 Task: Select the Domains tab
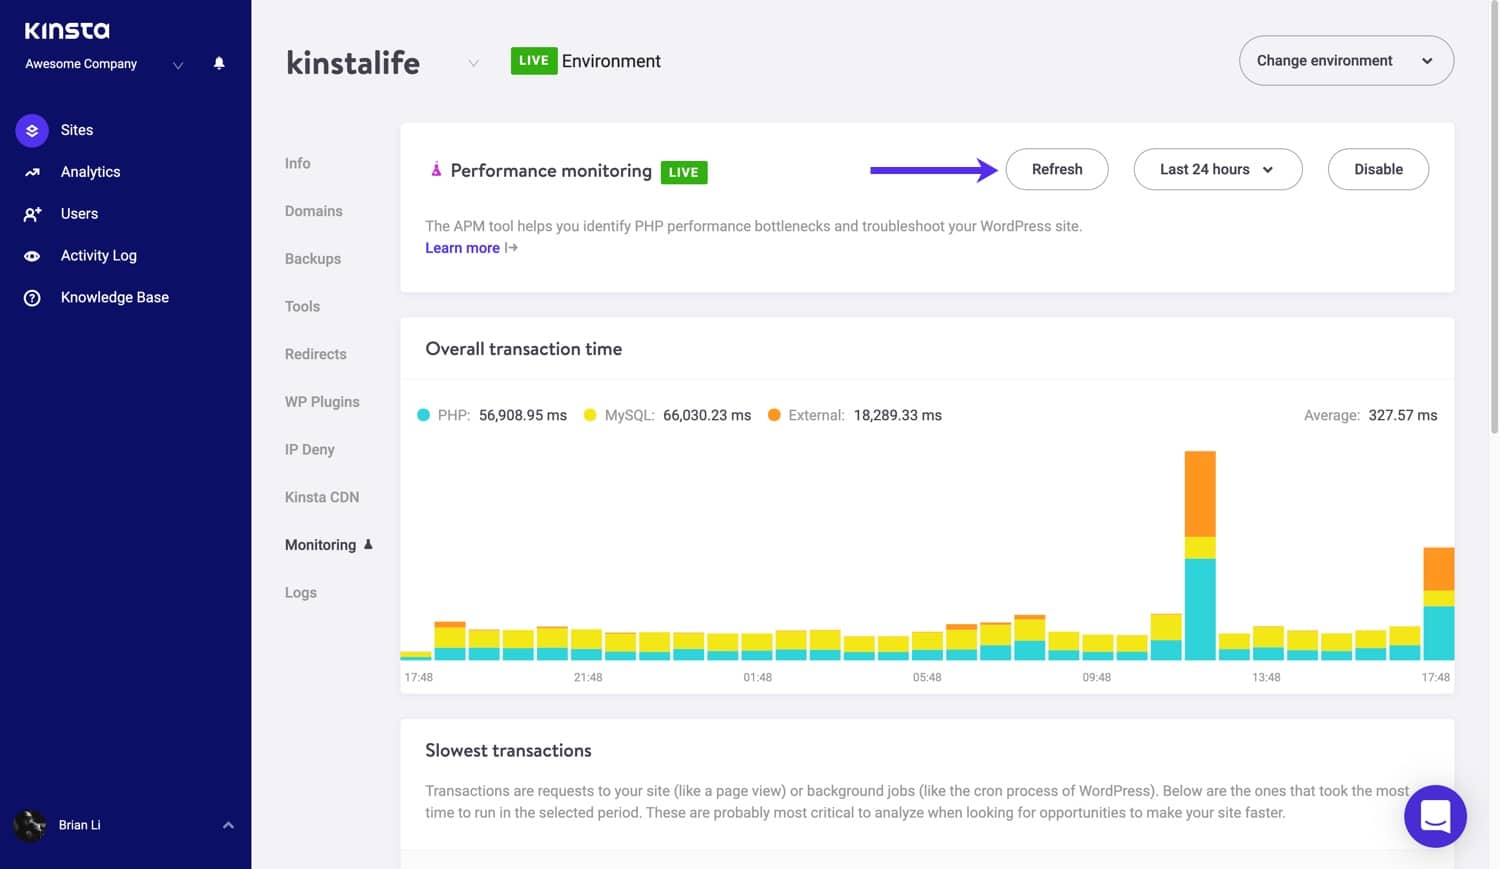coord(313,211)
